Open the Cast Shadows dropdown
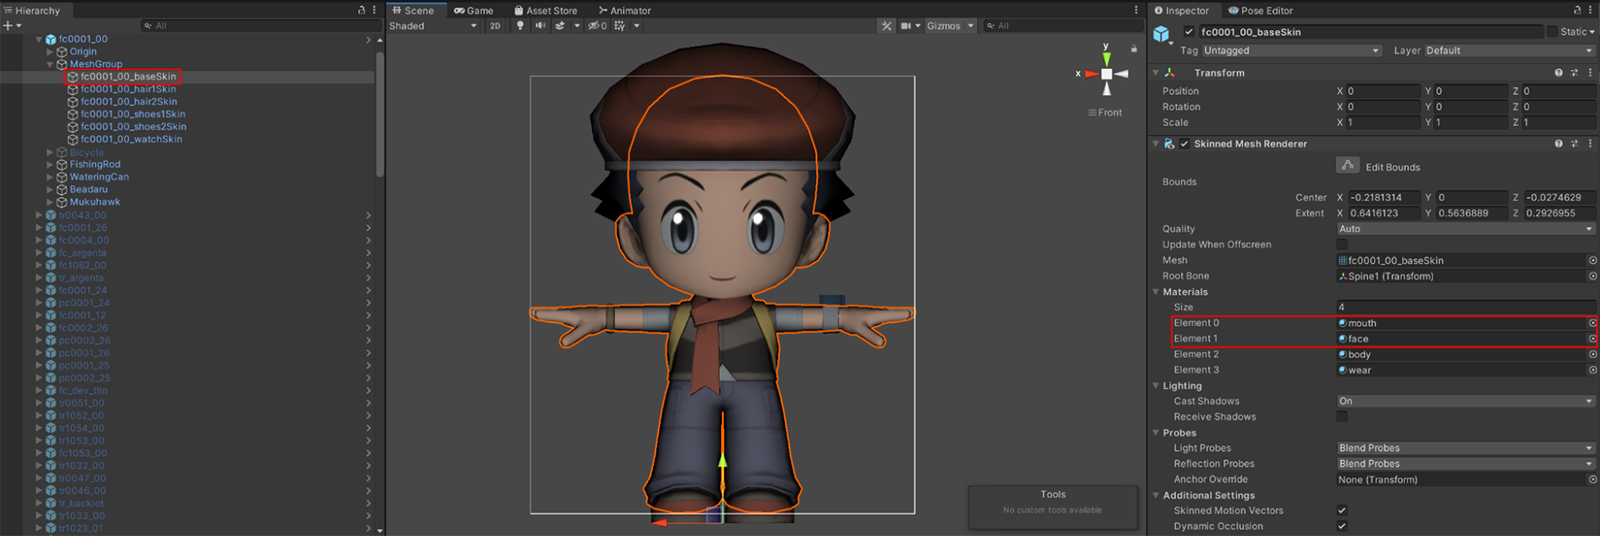The image size is (1600, 536). coord(1465,401)
